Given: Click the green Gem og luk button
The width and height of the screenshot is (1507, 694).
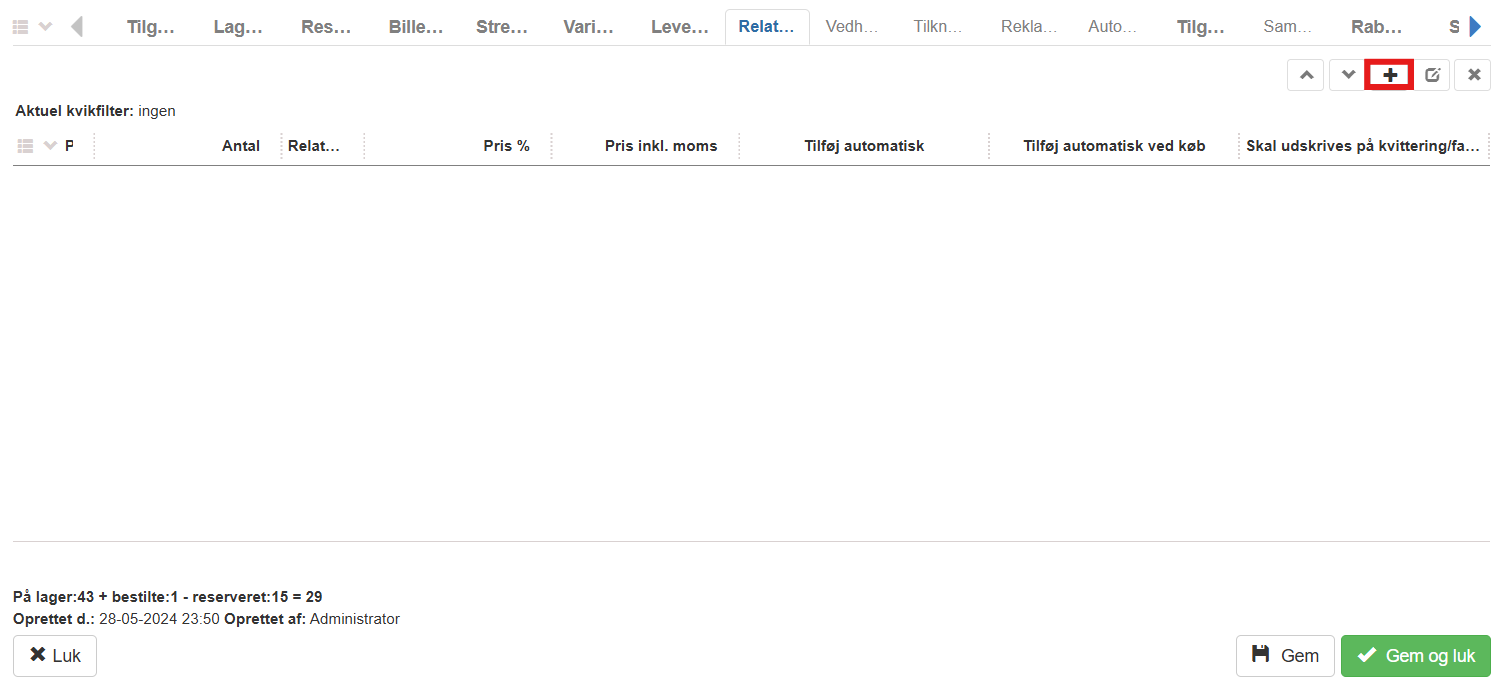Looking at the screenshot, I should [x=1416, y=656].
